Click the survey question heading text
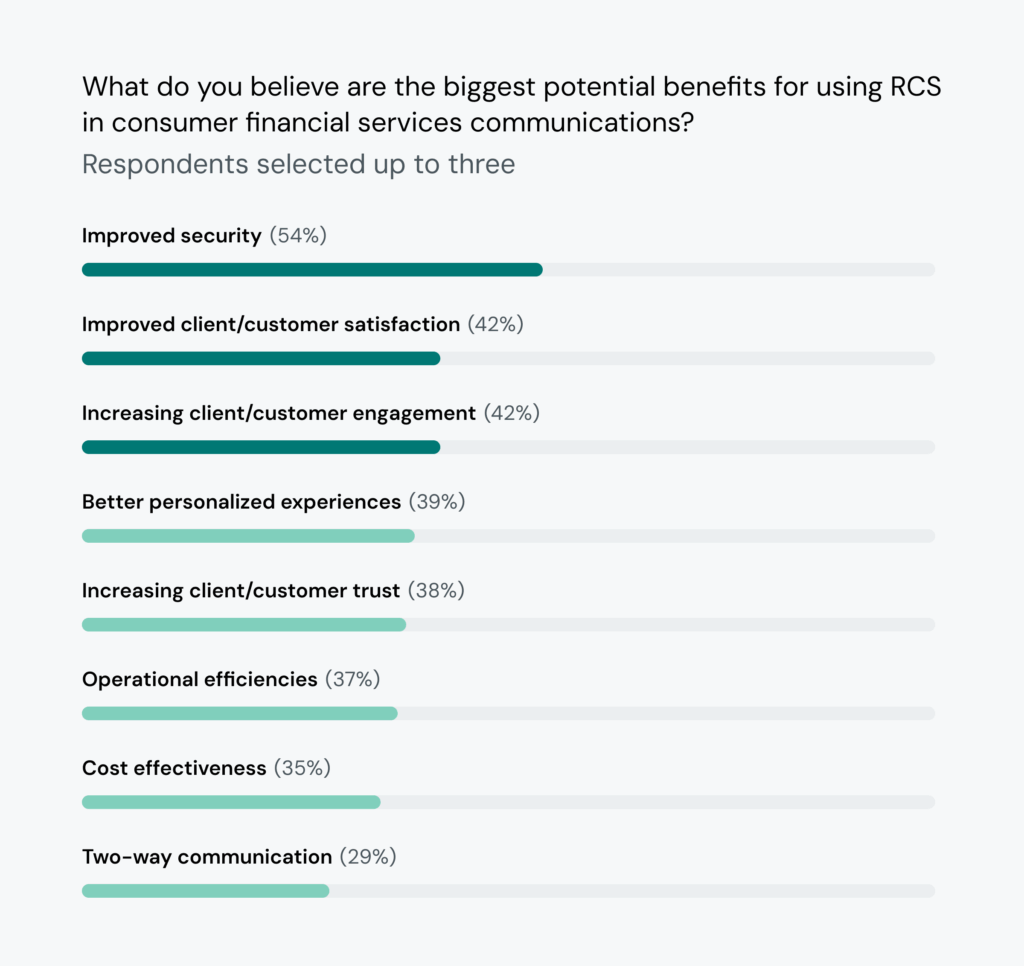Screen dimensions: 1024x966 (511, 105)
